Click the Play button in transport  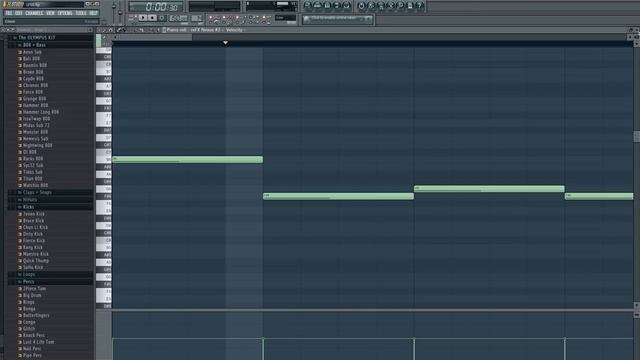[x=142, y=18]
